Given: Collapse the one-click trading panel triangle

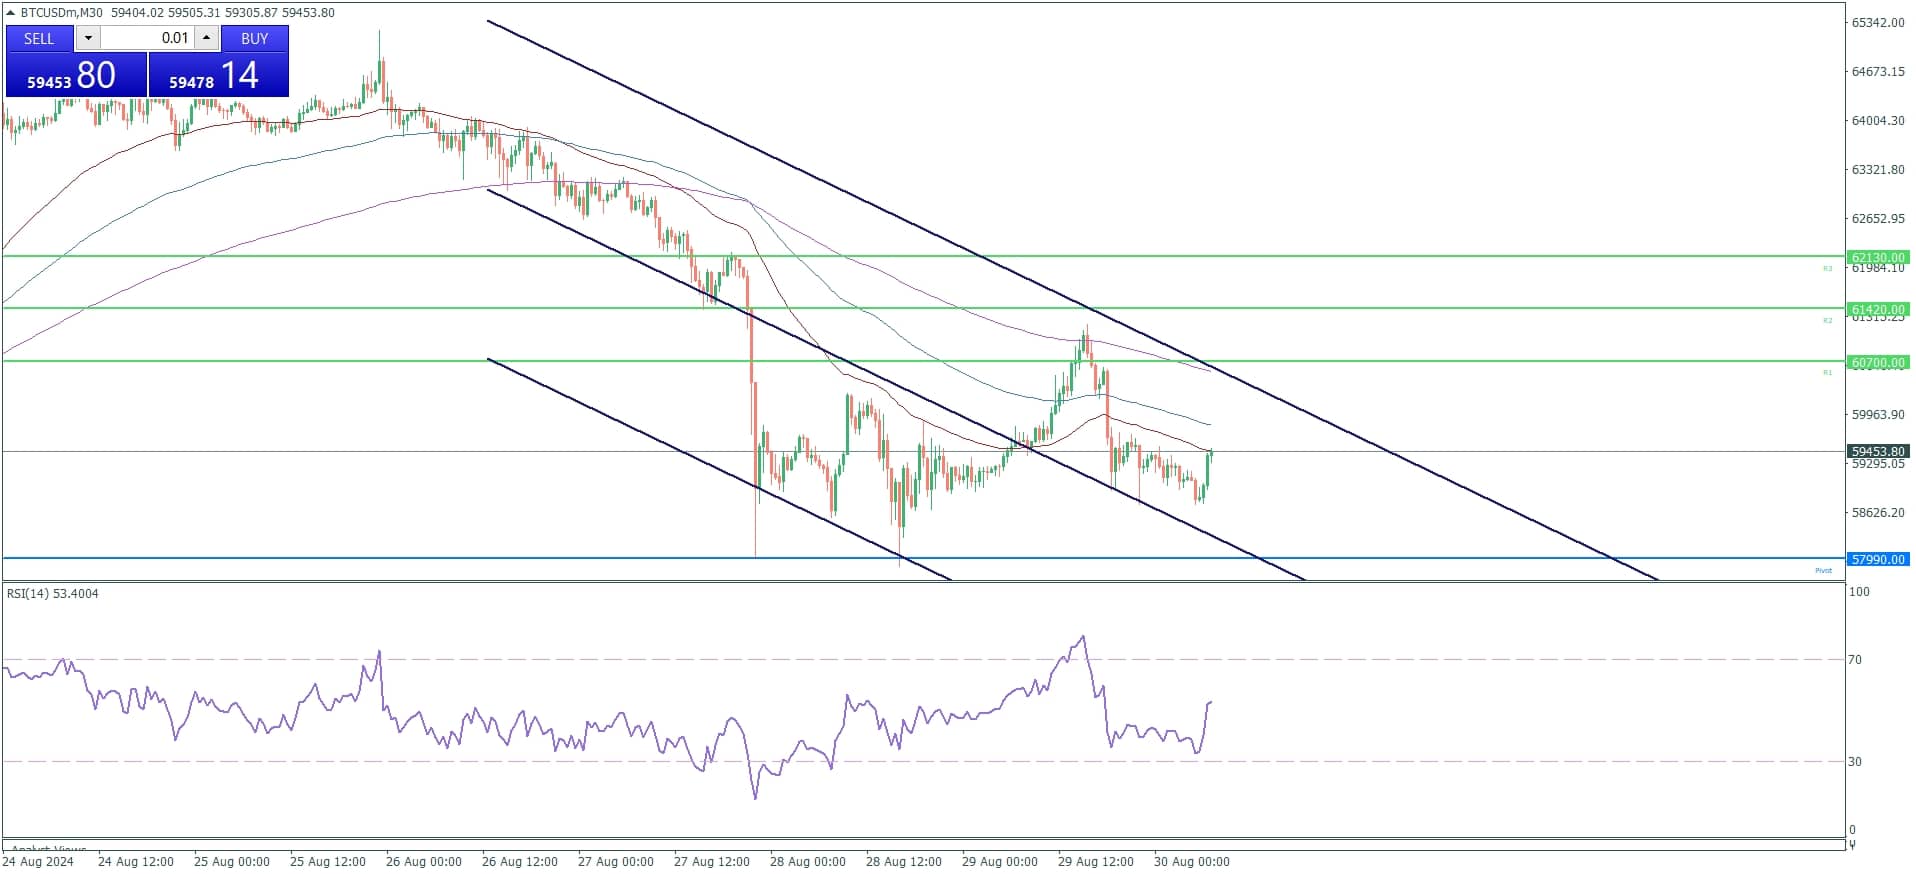Looking at the screenshot, I should [x=10, y=13].
